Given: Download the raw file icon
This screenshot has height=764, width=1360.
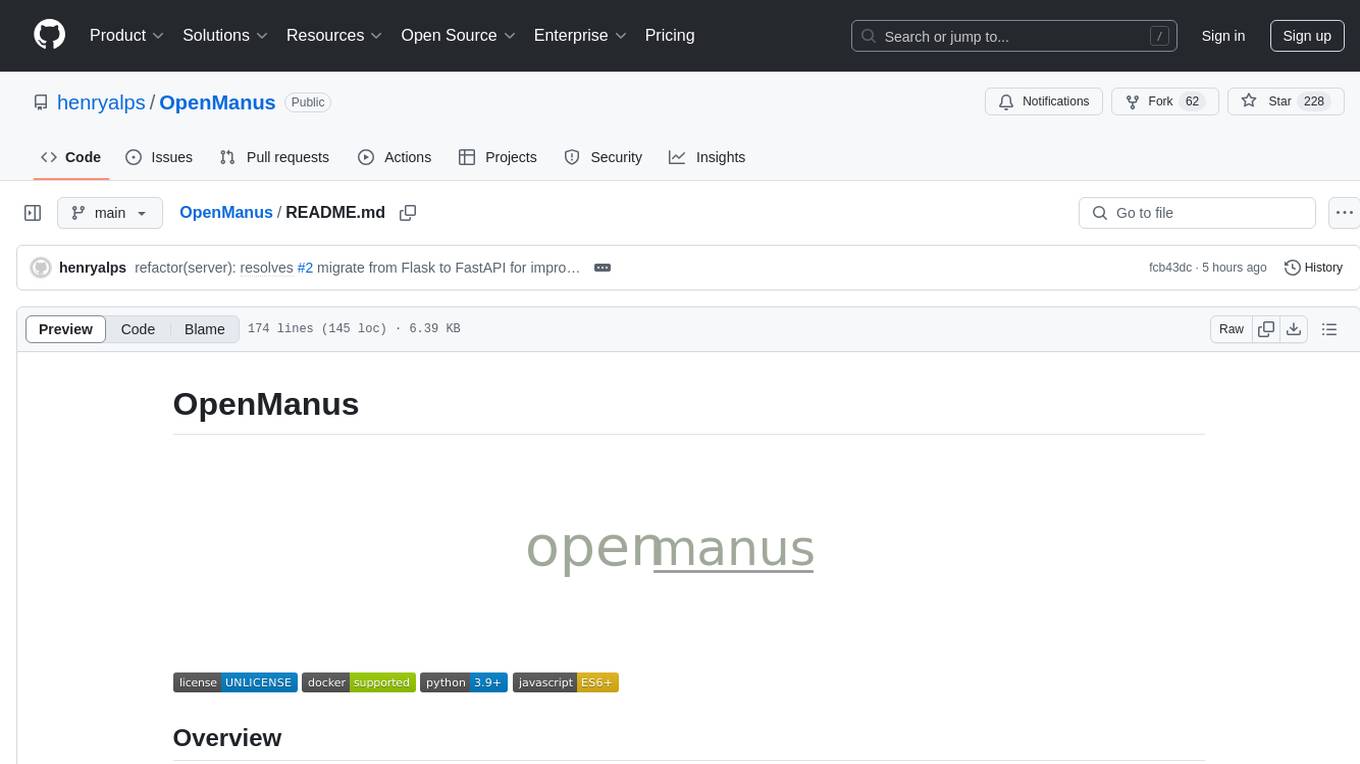Looking at the screenshot, I should coord(1293,329).
